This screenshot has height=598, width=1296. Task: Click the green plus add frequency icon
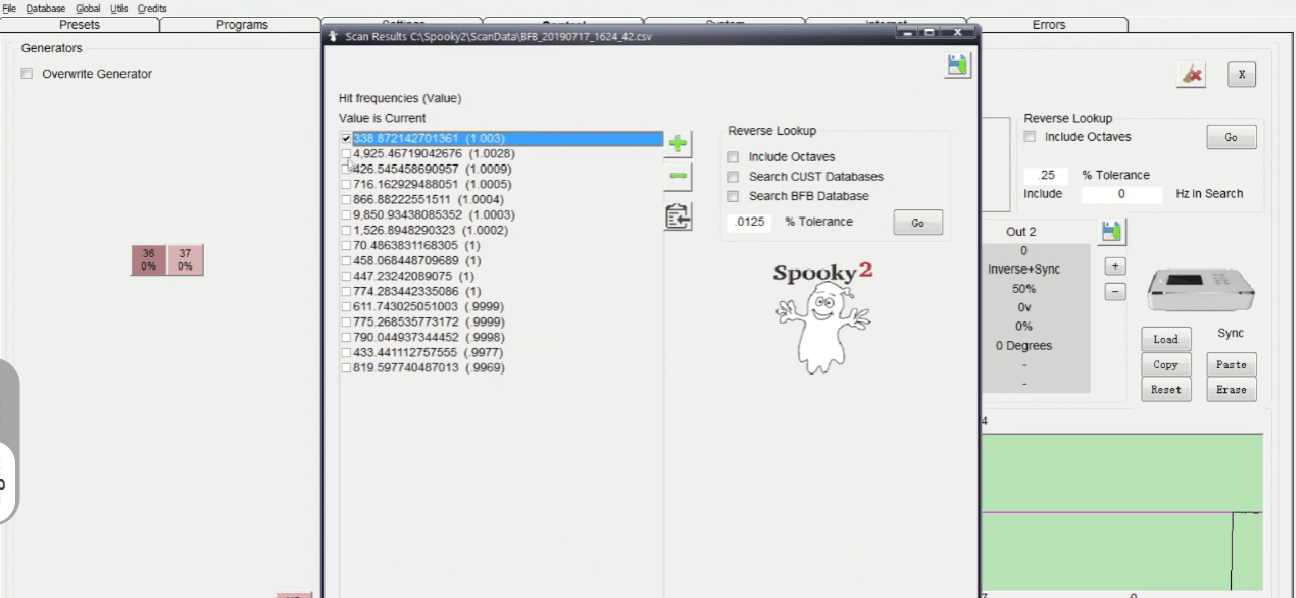[678, 143]
